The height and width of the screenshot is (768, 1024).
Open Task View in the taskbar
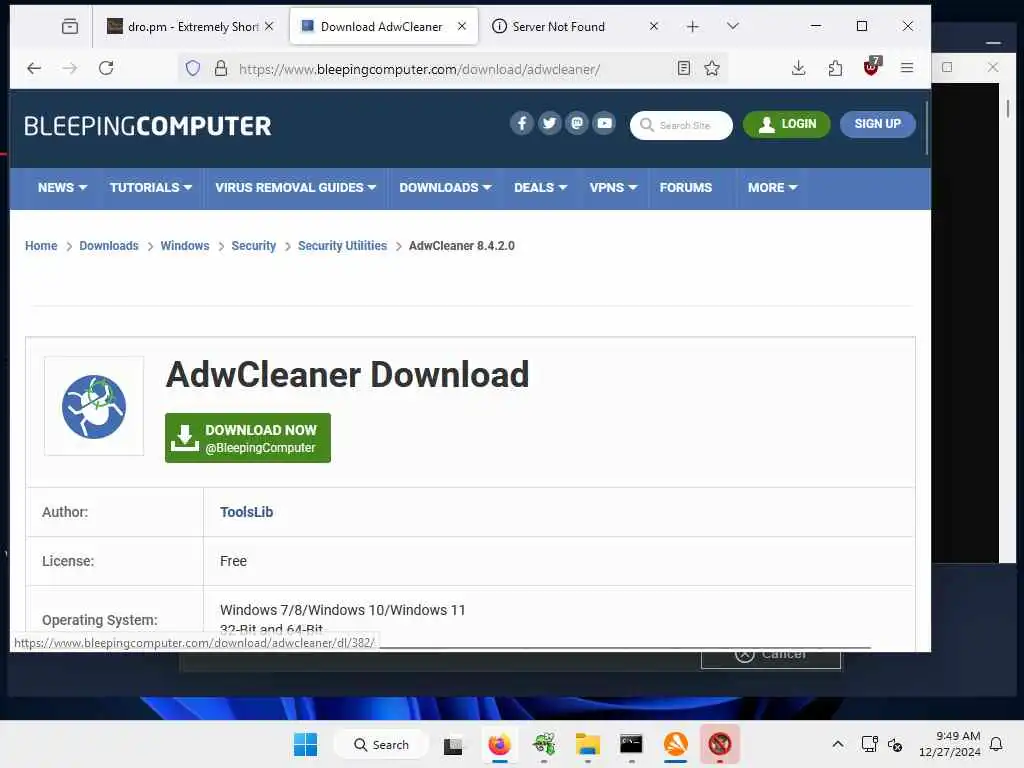pyautogui.click(x=453, y=744)
